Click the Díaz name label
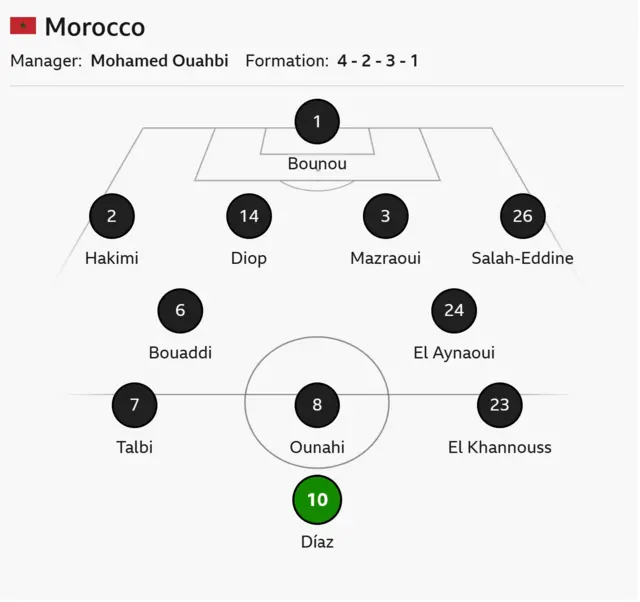 pyautogui.click(x=317, y=542)
